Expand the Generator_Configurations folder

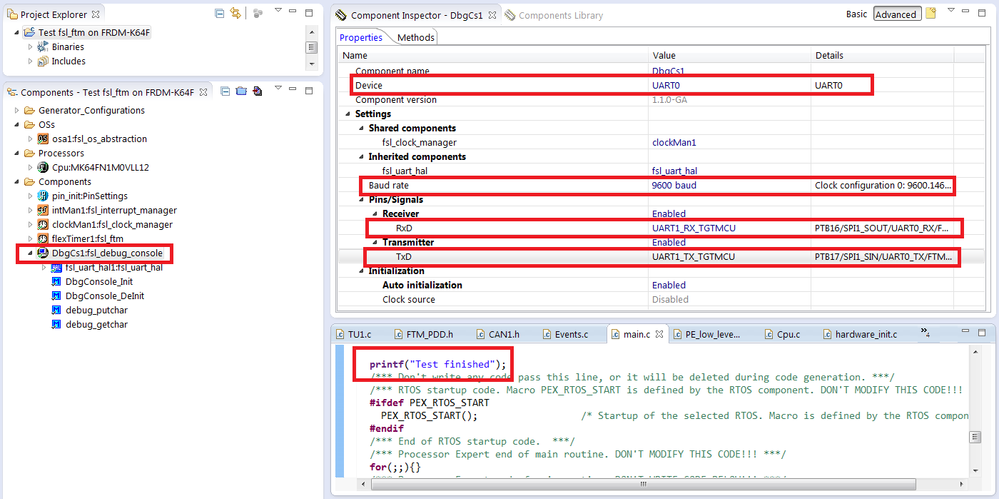(x=17, y=110)
